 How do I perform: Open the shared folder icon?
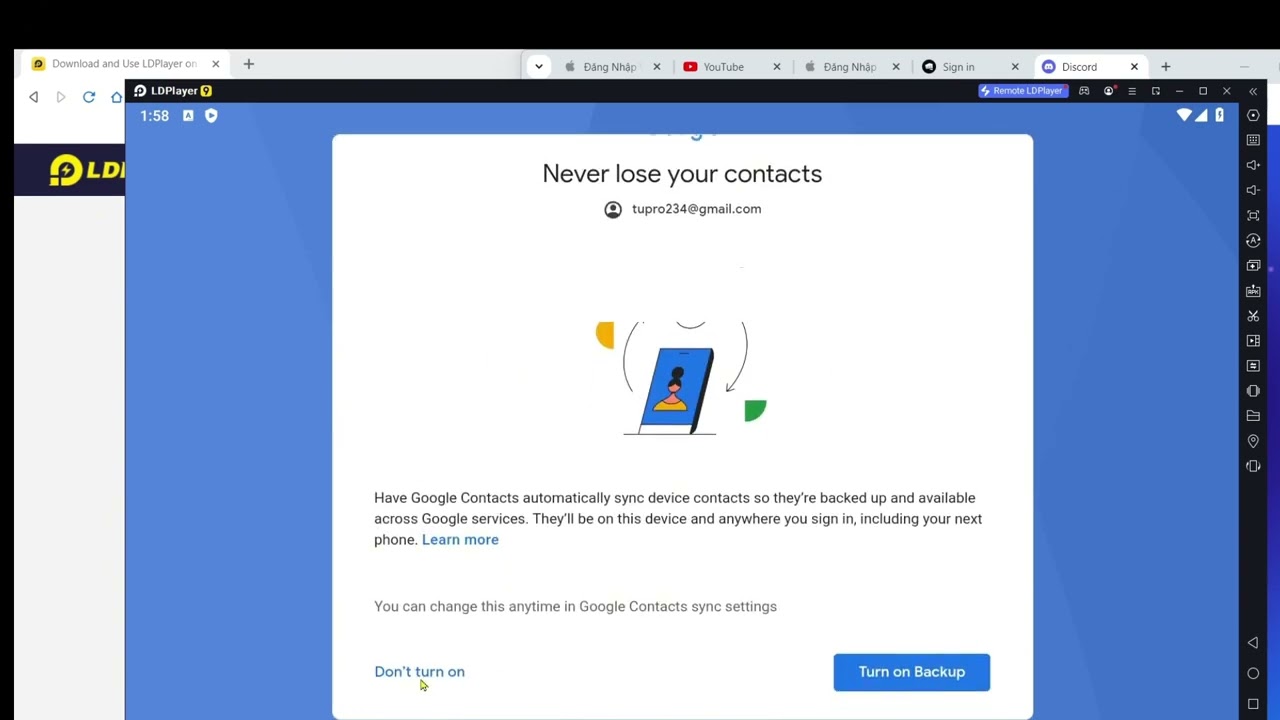pos(1253,416)
